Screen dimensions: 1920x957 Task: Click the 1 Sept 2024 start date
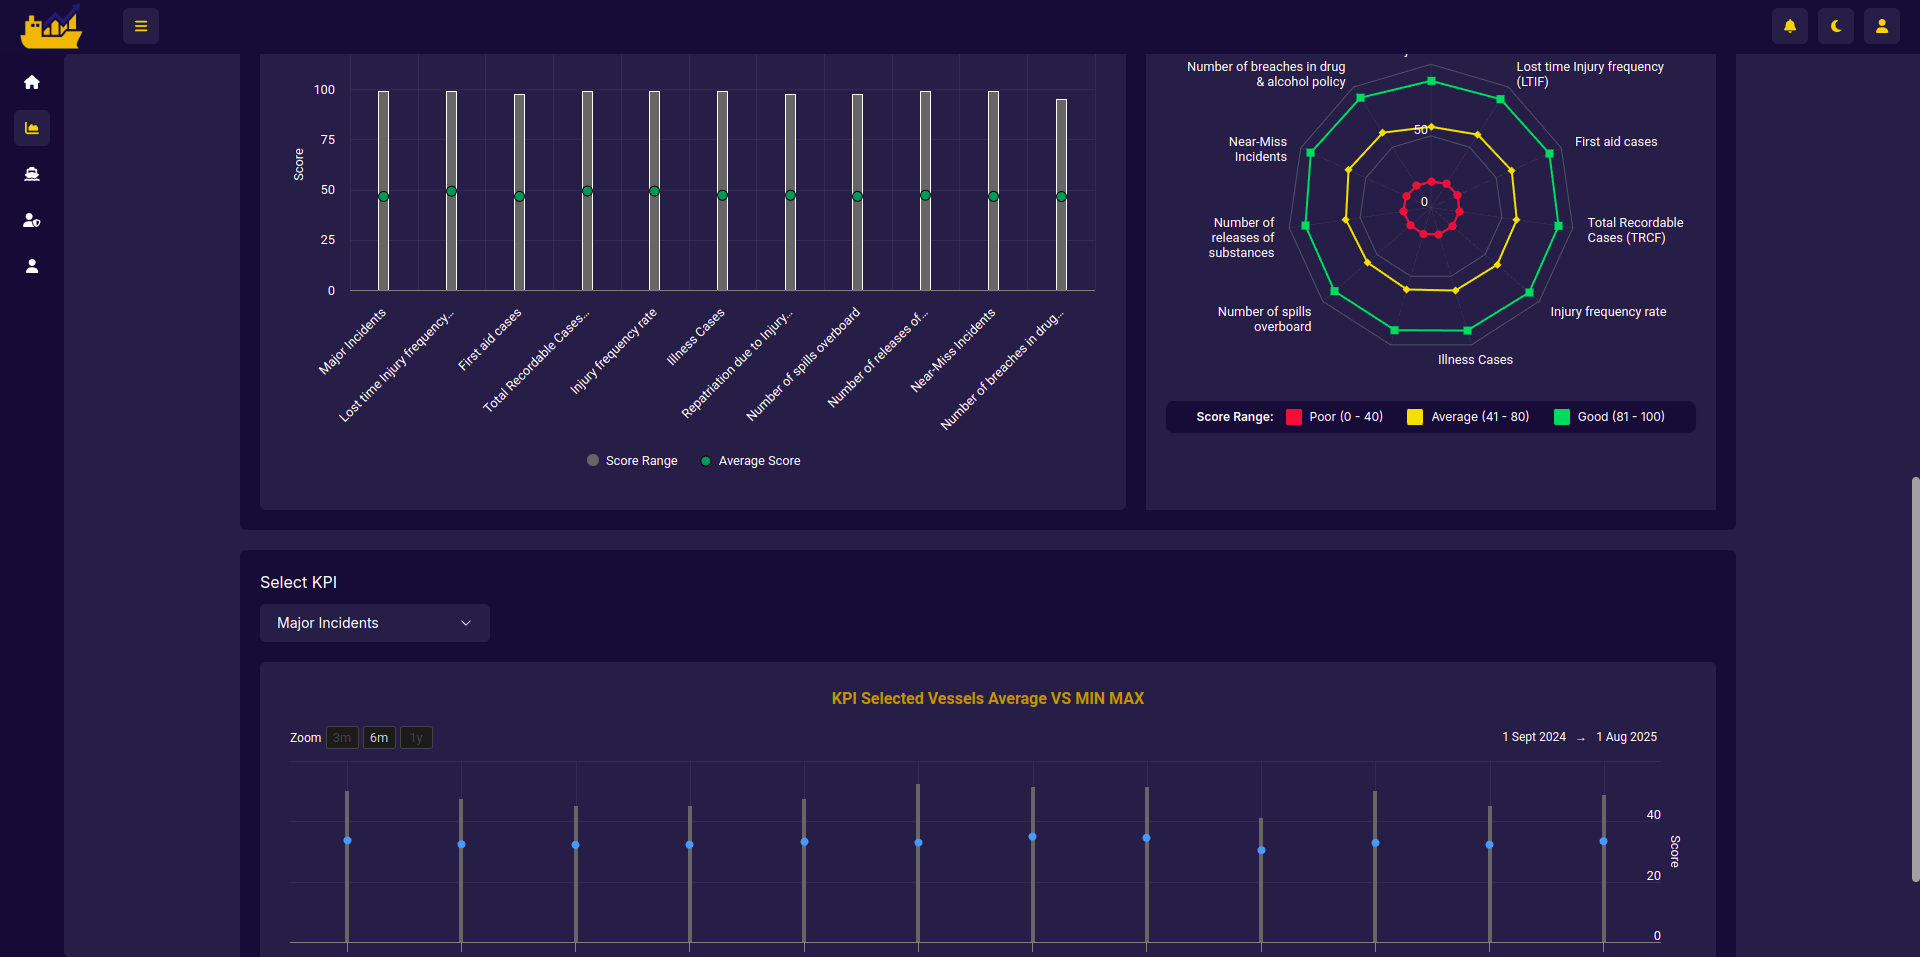tap(1533, 737)
